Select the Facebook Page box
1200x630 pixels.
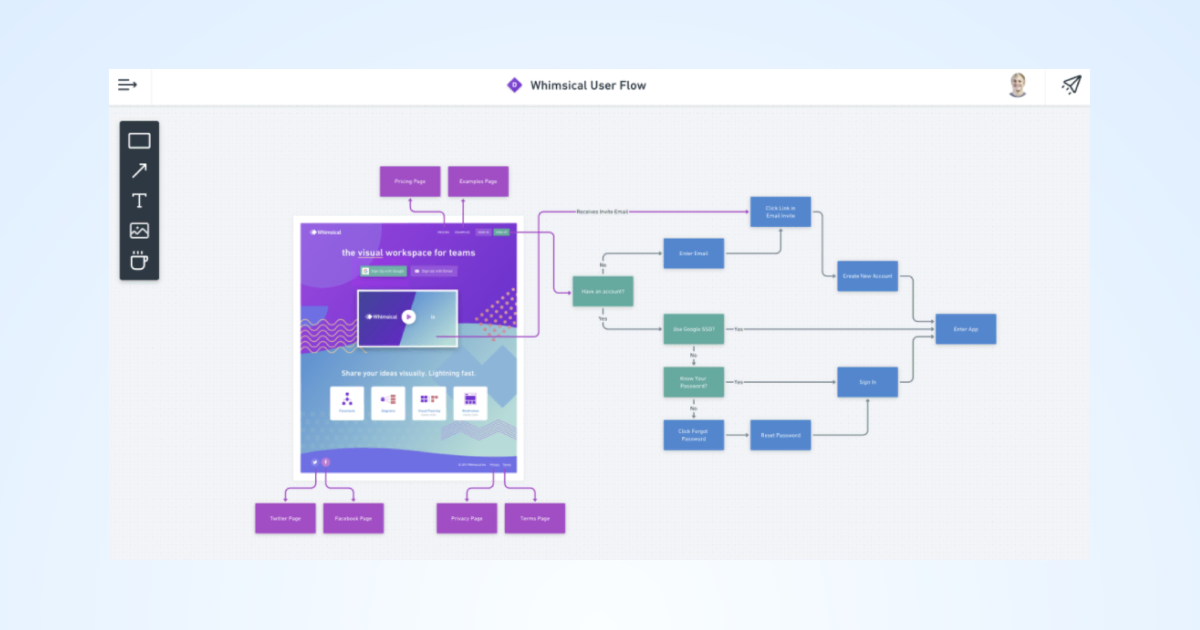click(x=353, y=518)
